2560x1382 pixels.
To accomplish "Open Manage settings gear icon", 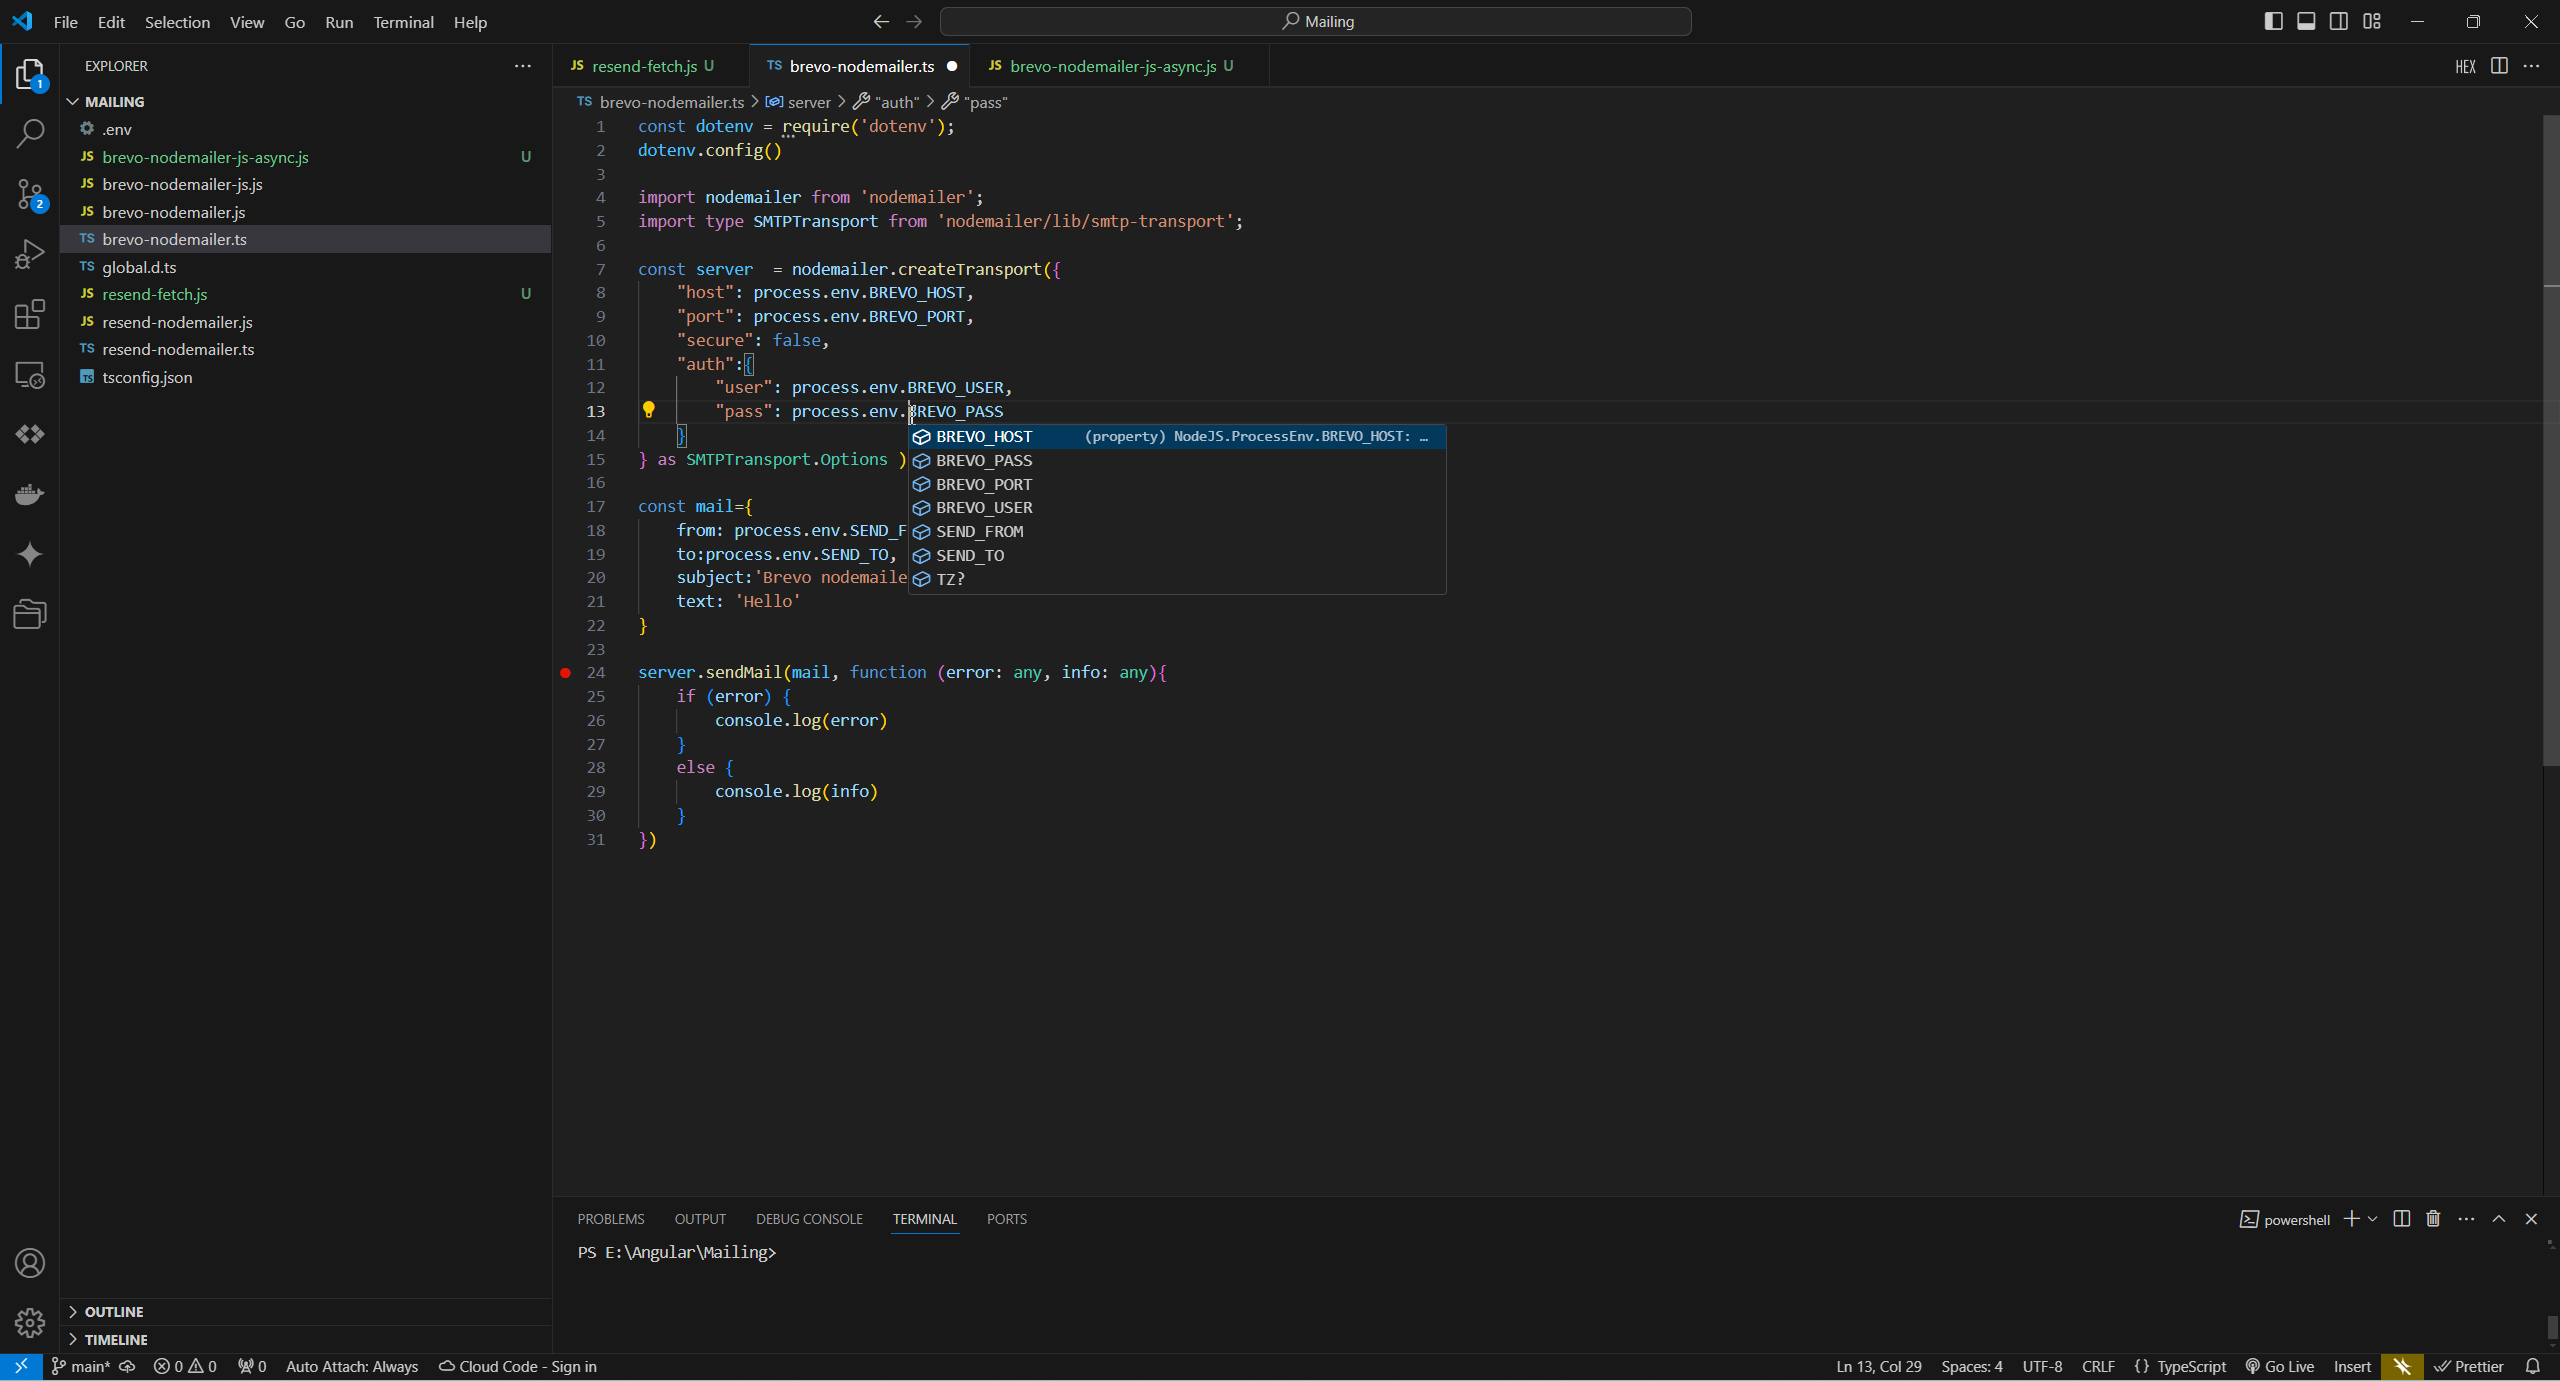I will pos(30,1322).
